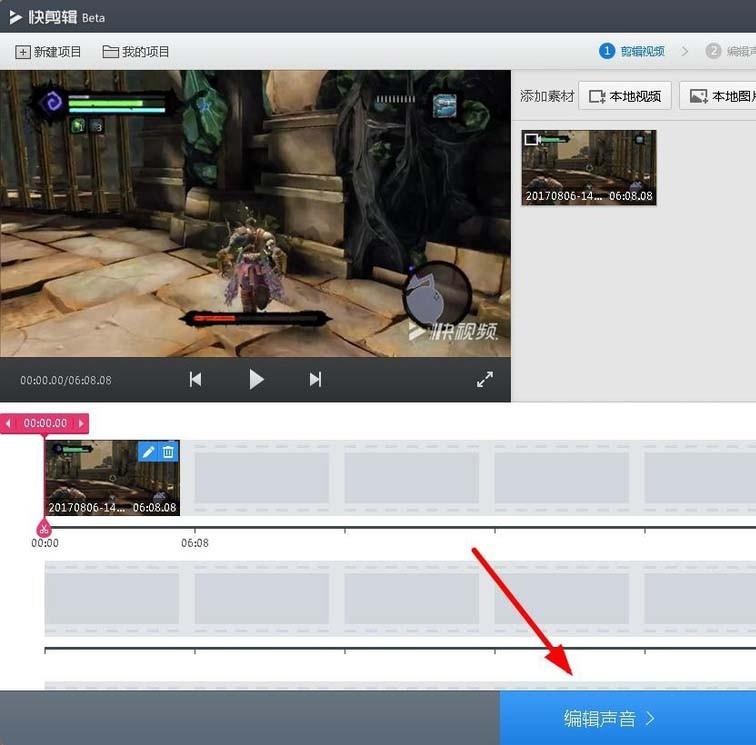Expand the video preview to fullscreen
Image resolution: width=756 pixels, height=745 pixels.
coord(485,379)
